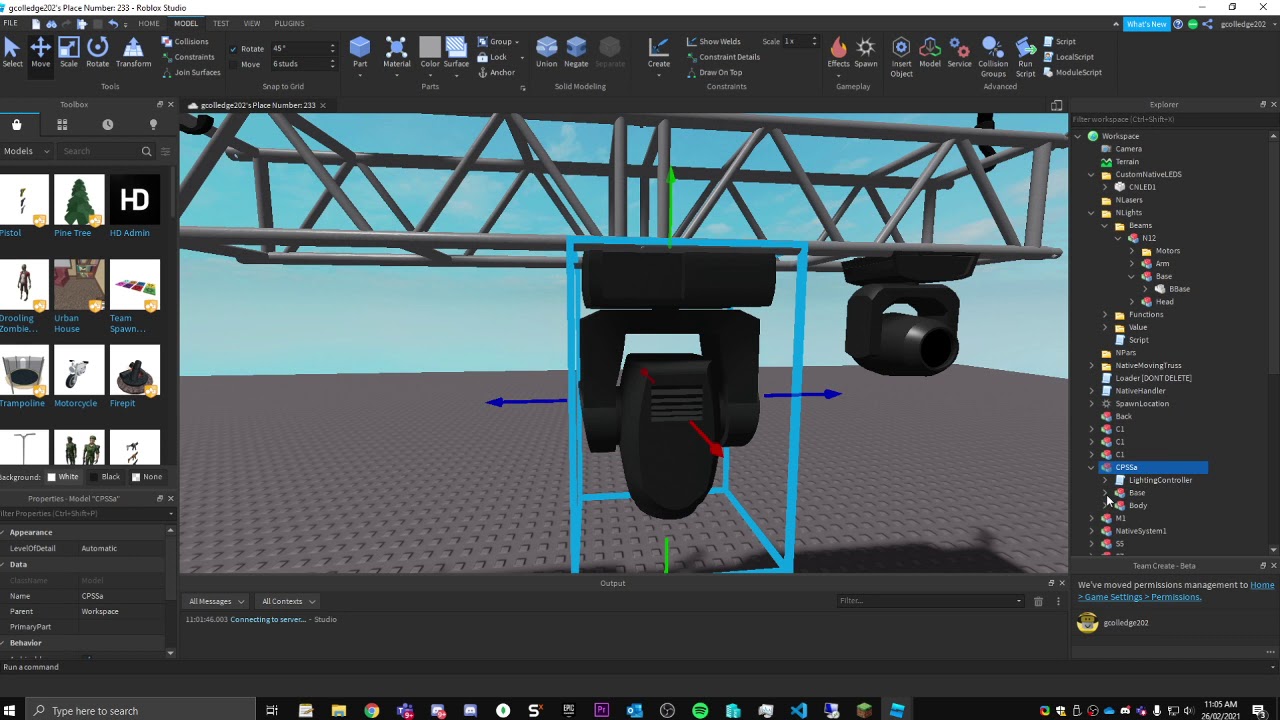Insert a new LocalScript
1280x720 pixels.
click(1068, 57)
